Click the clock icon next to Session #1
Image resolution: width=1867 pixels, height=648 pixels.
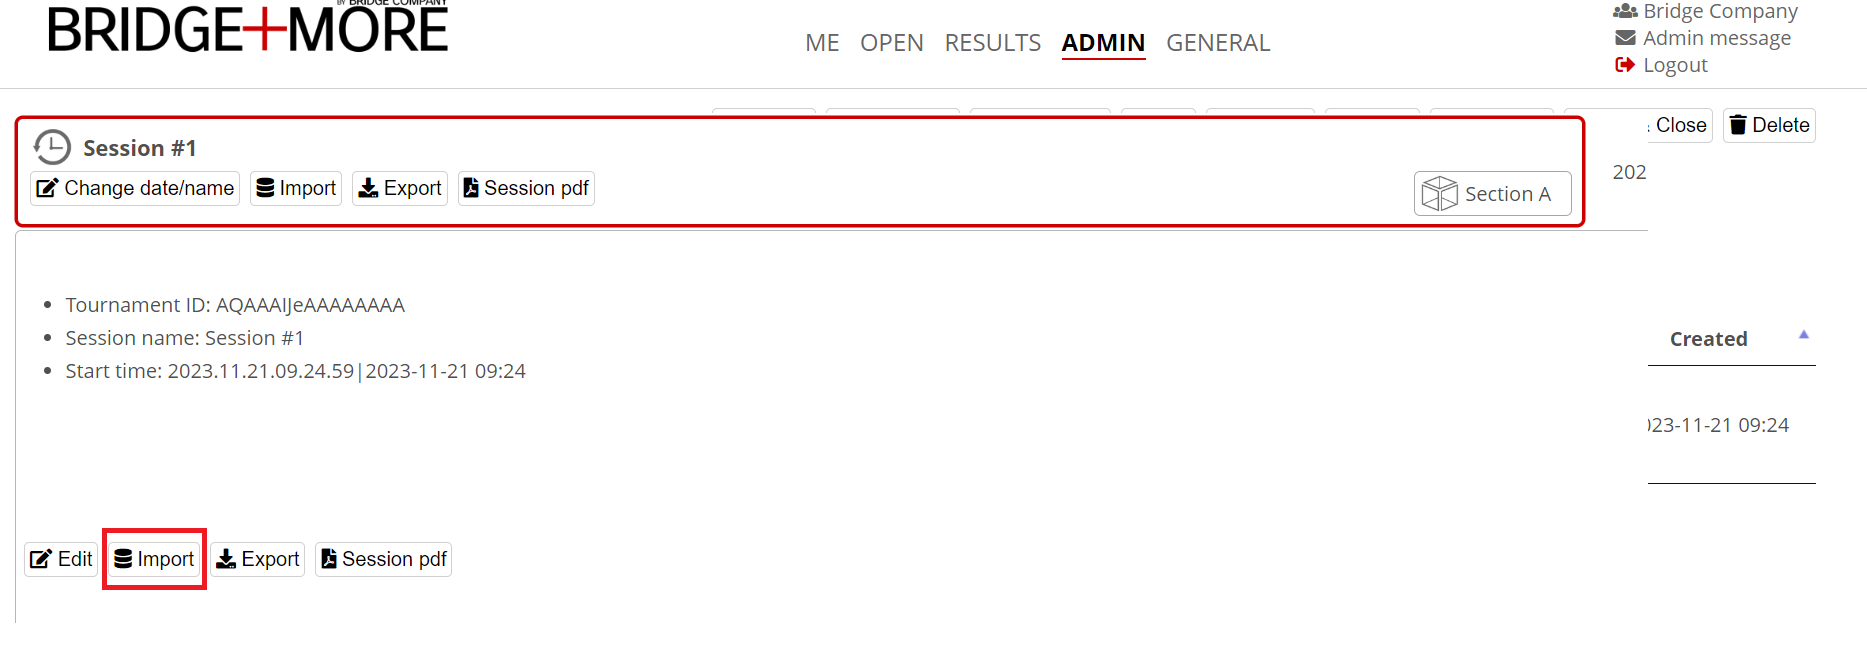click(x=52, y=146)
